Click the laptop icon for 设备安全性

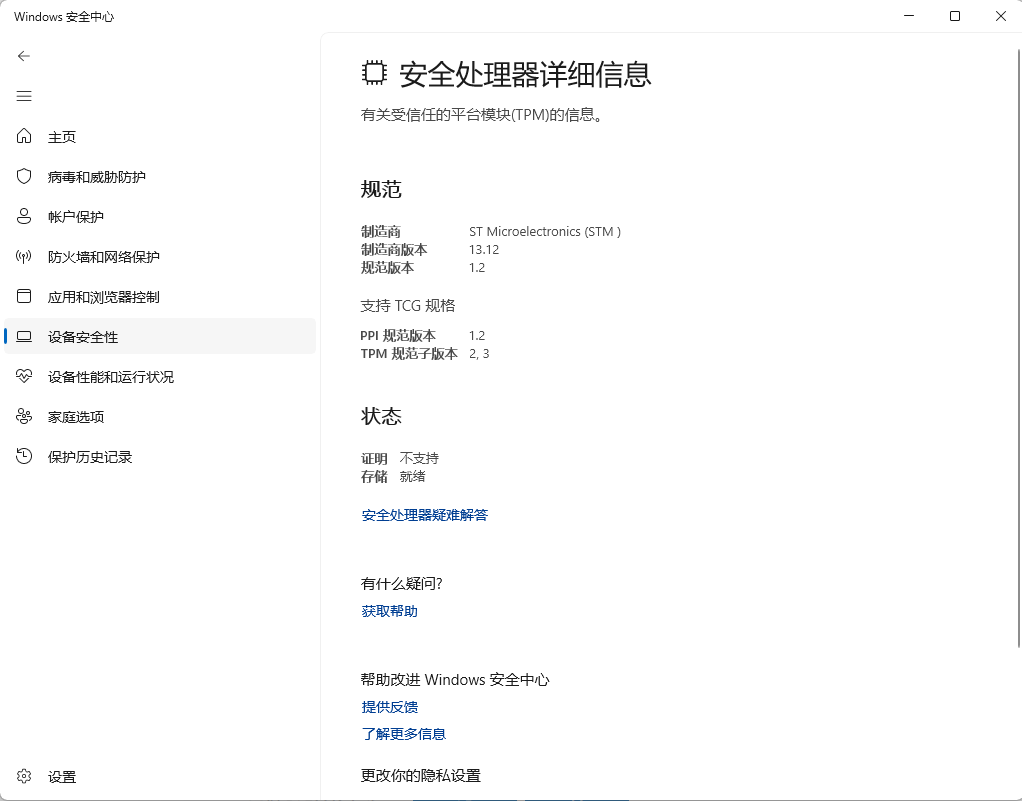pyautogui.click(x=24, y=336)
